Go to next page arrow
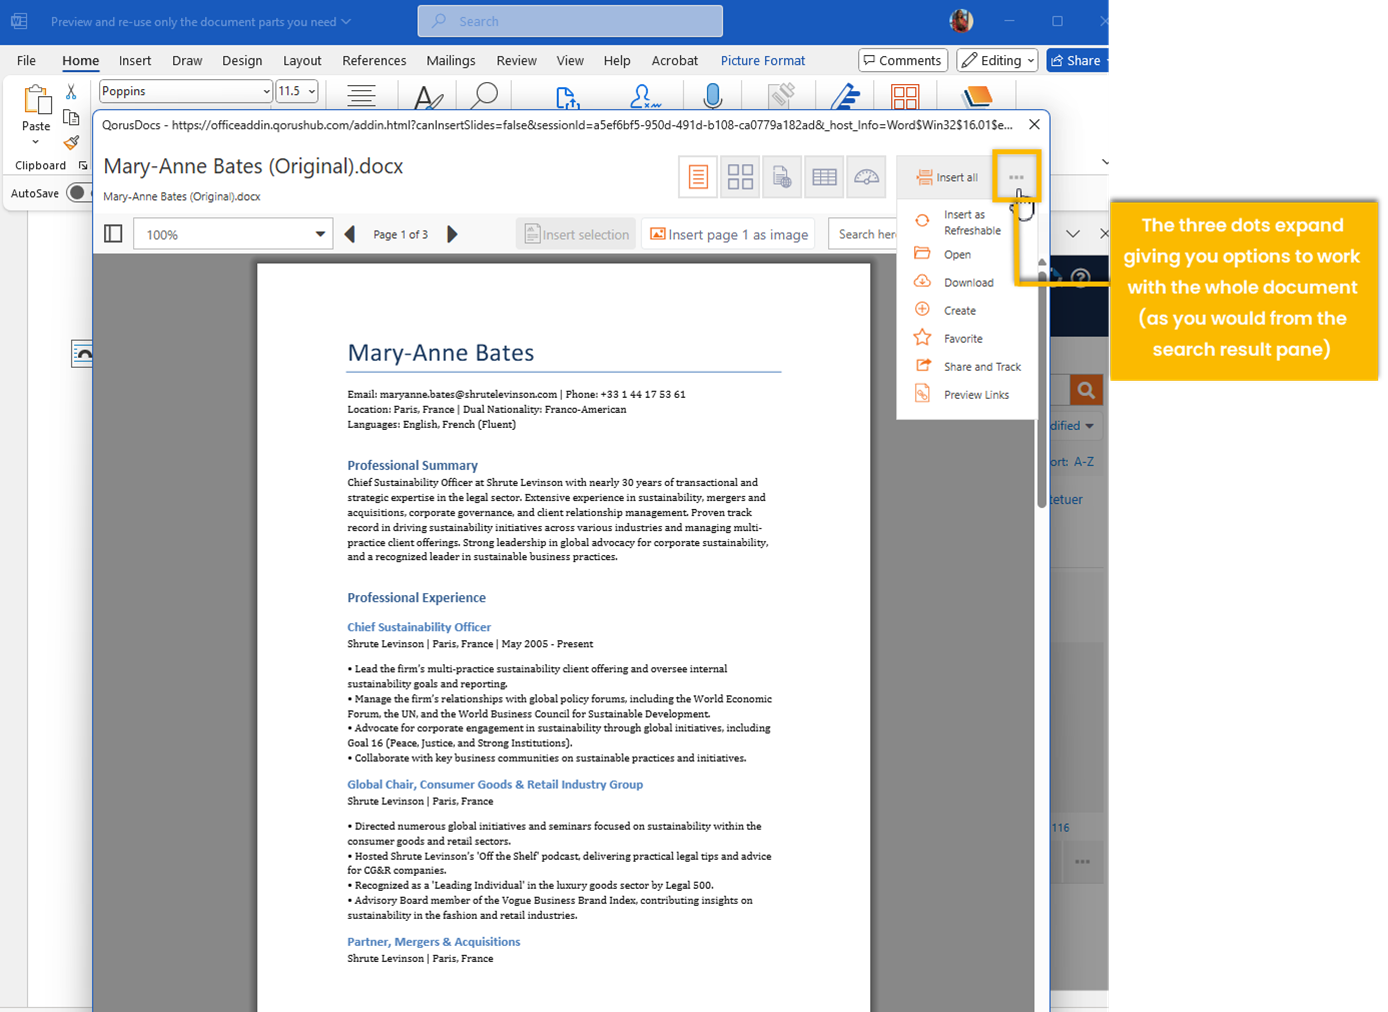 click(452, 234)
